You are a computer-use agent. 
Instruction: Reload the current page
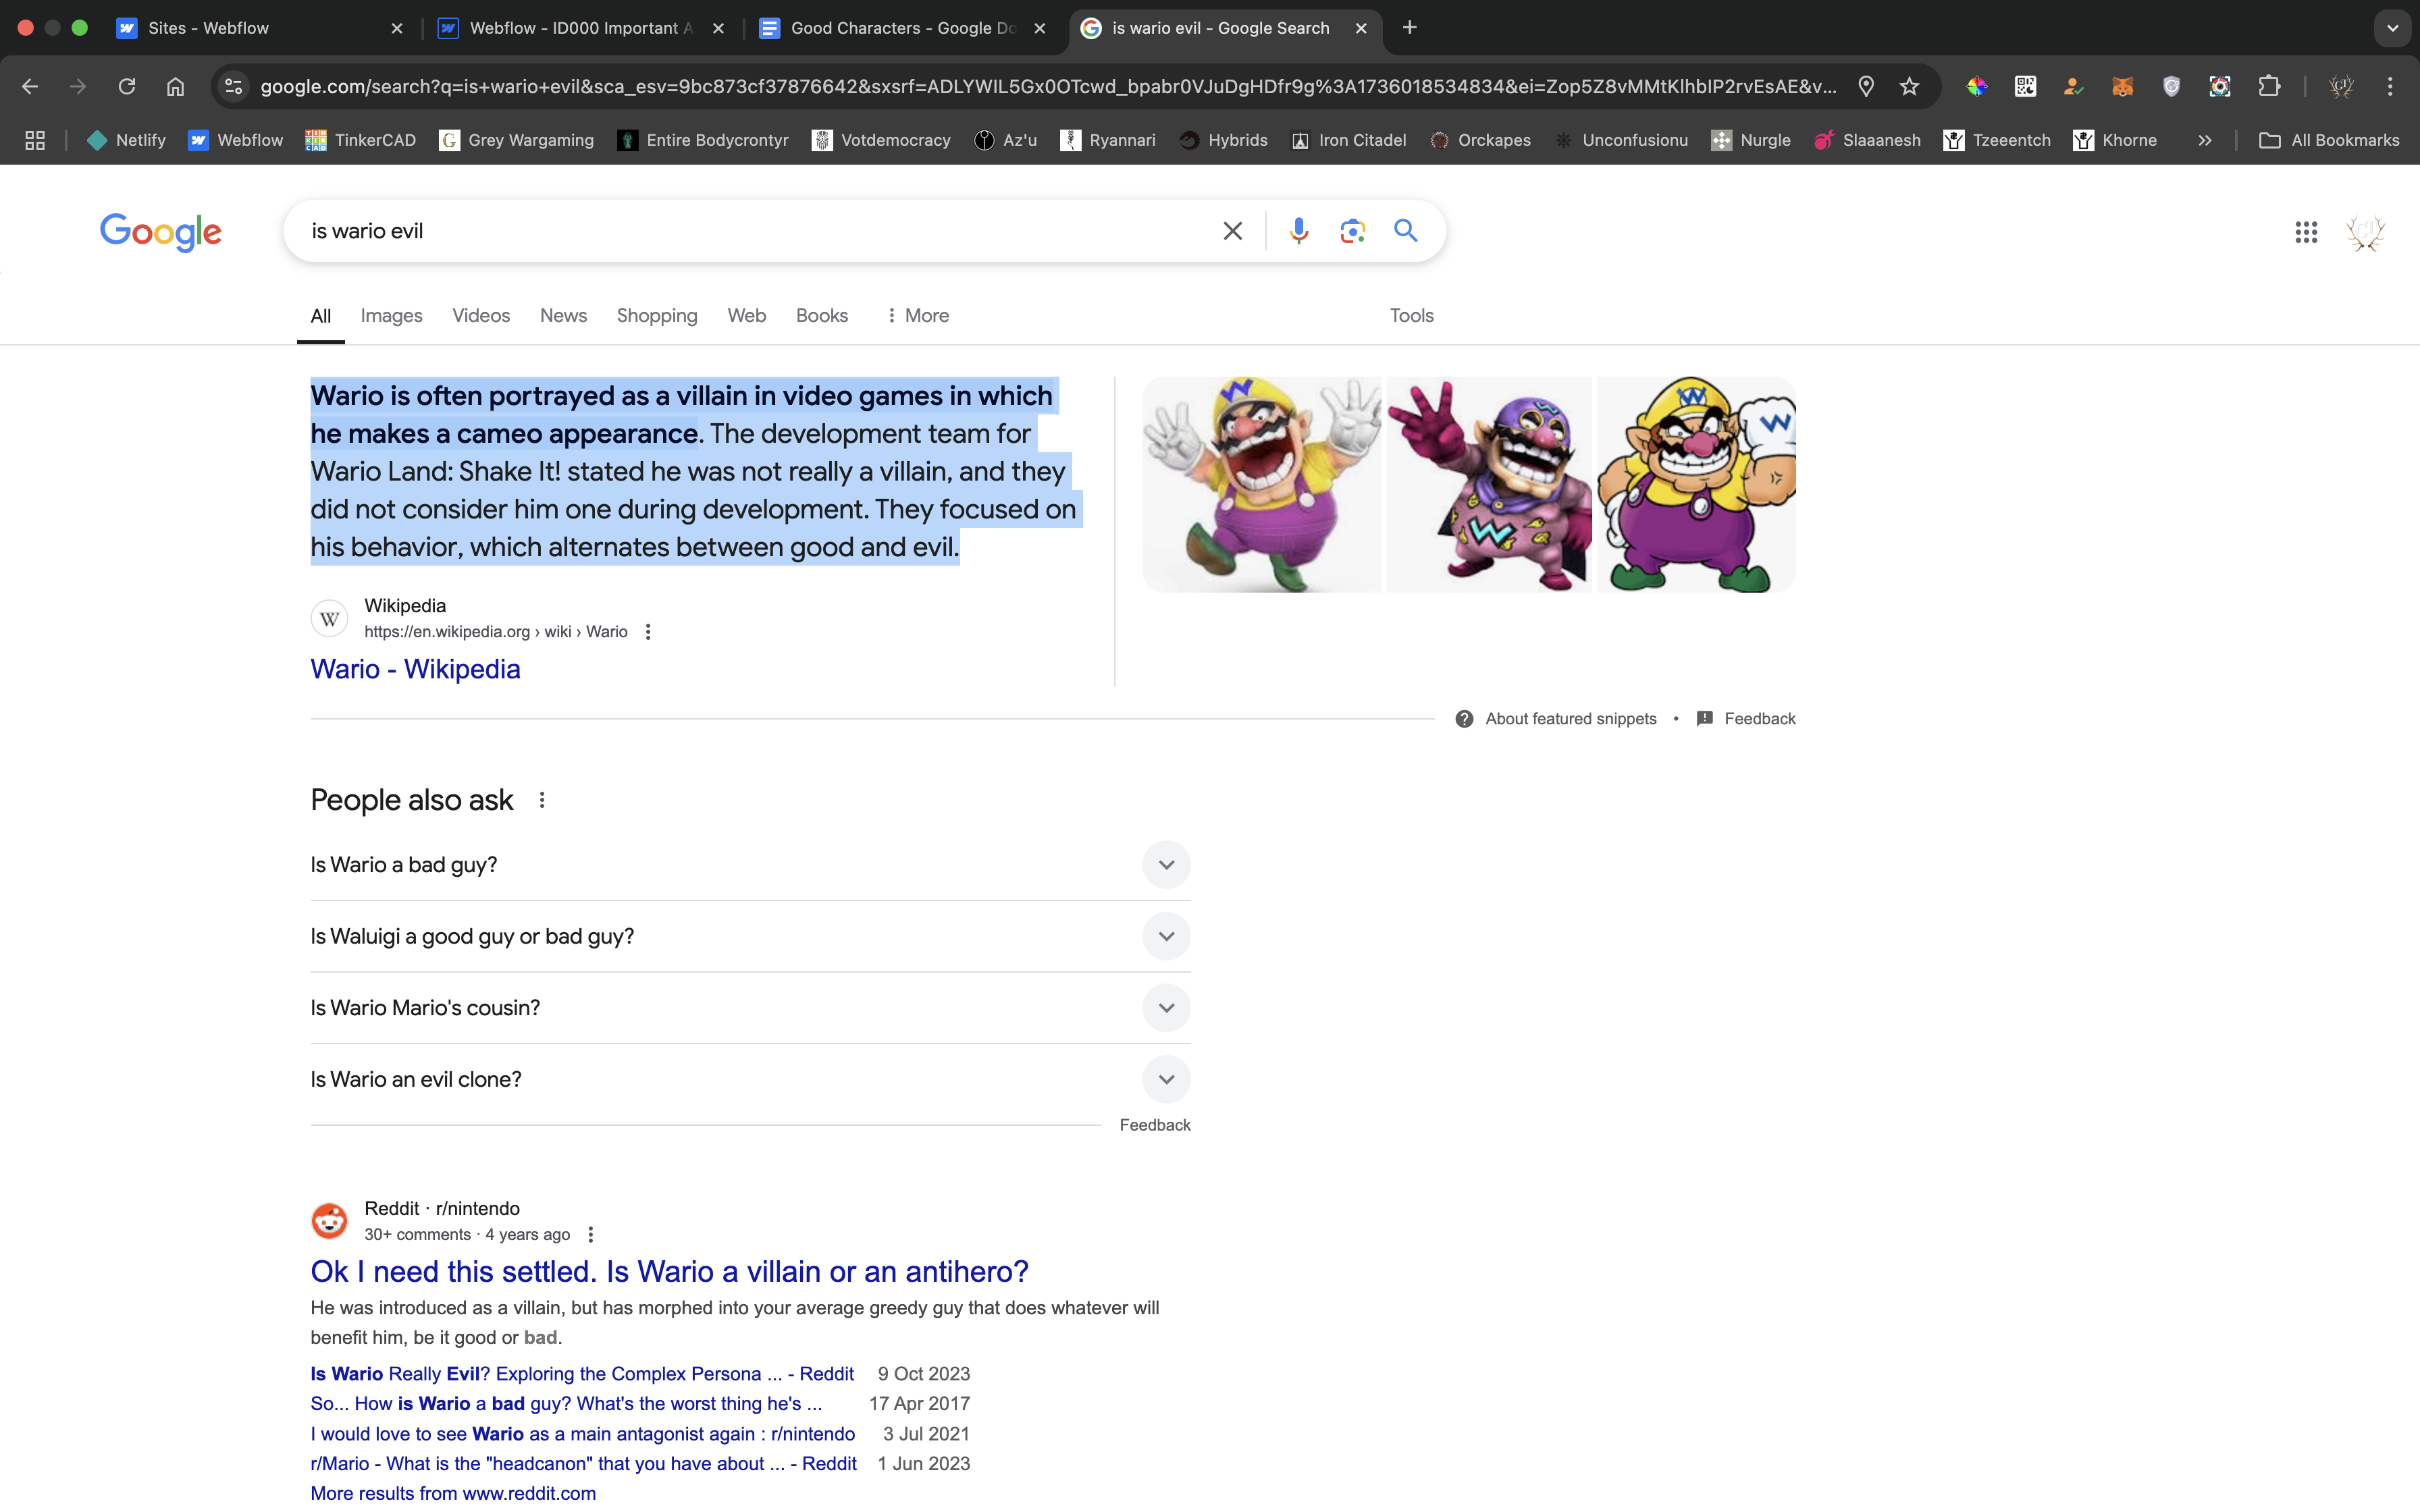click(x=127, y=86)
